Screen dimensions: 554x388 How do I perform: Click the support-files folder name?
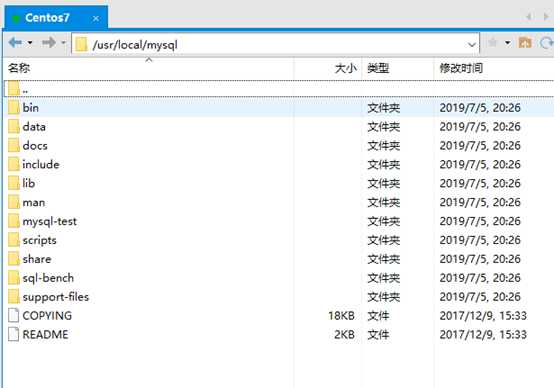[x=56, y=297]
